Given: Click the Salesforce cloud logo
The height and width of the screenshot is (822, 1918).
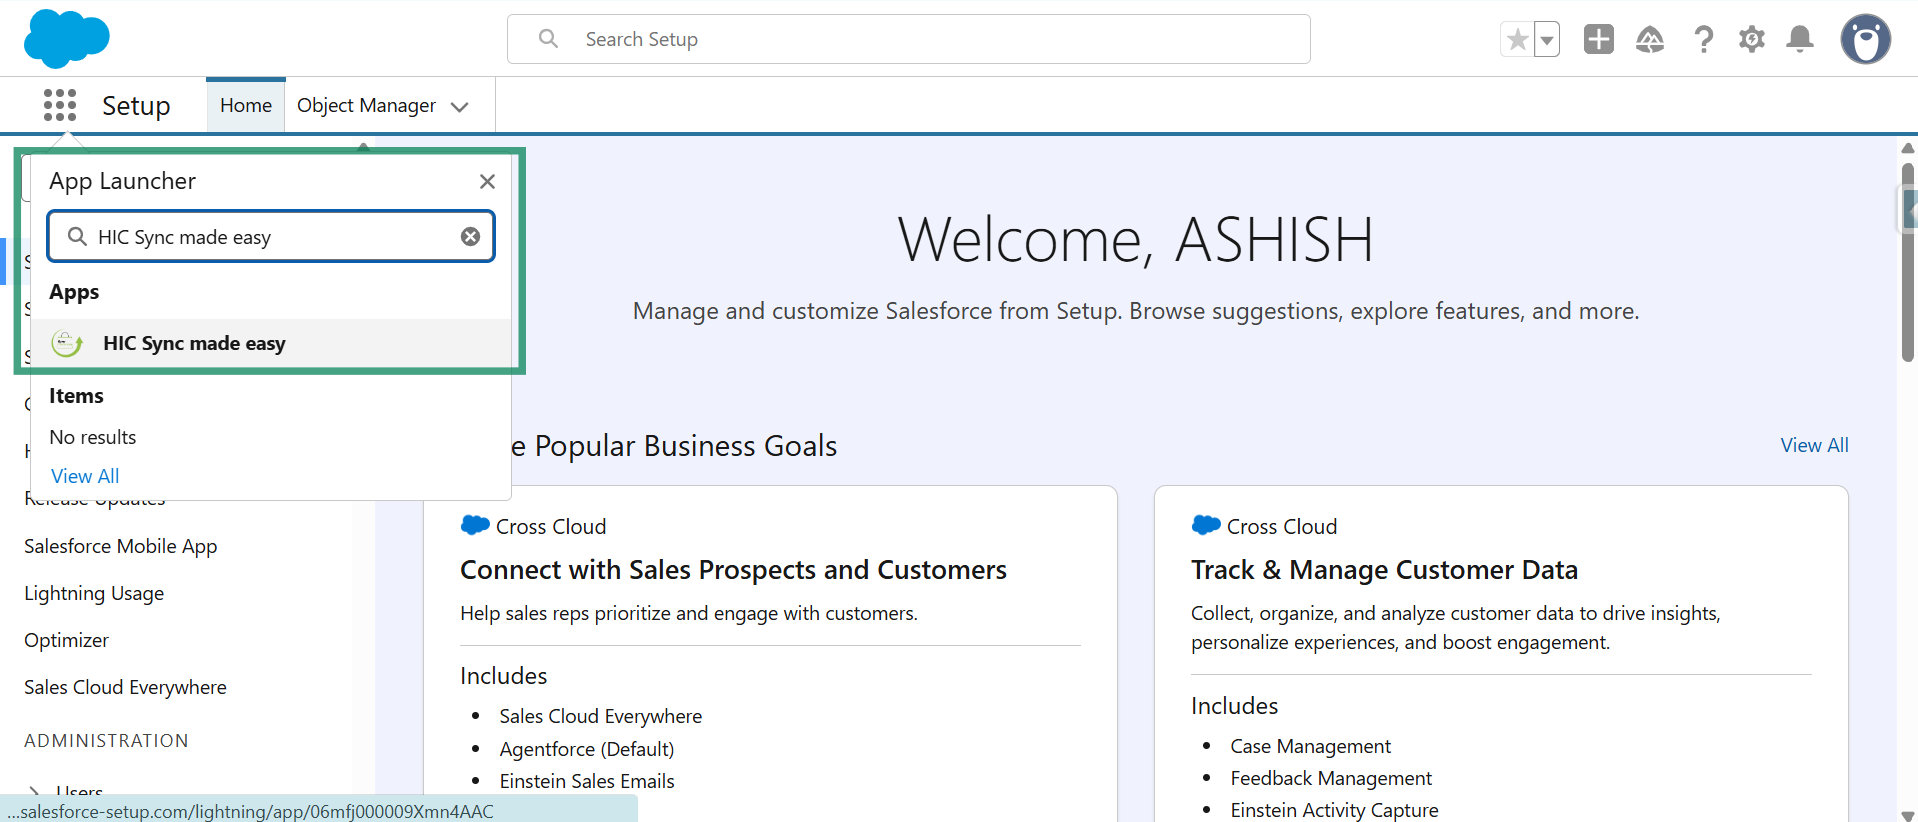Looking at the screenshot, I should point(66,39).
